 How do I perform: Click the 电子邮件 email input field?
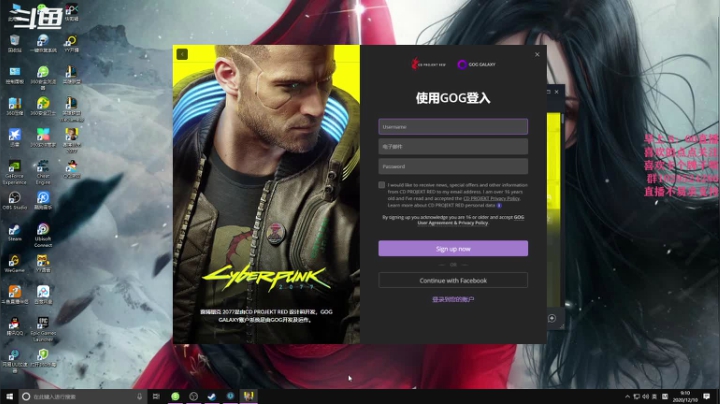pyautogui.click(x=453, y=146)
